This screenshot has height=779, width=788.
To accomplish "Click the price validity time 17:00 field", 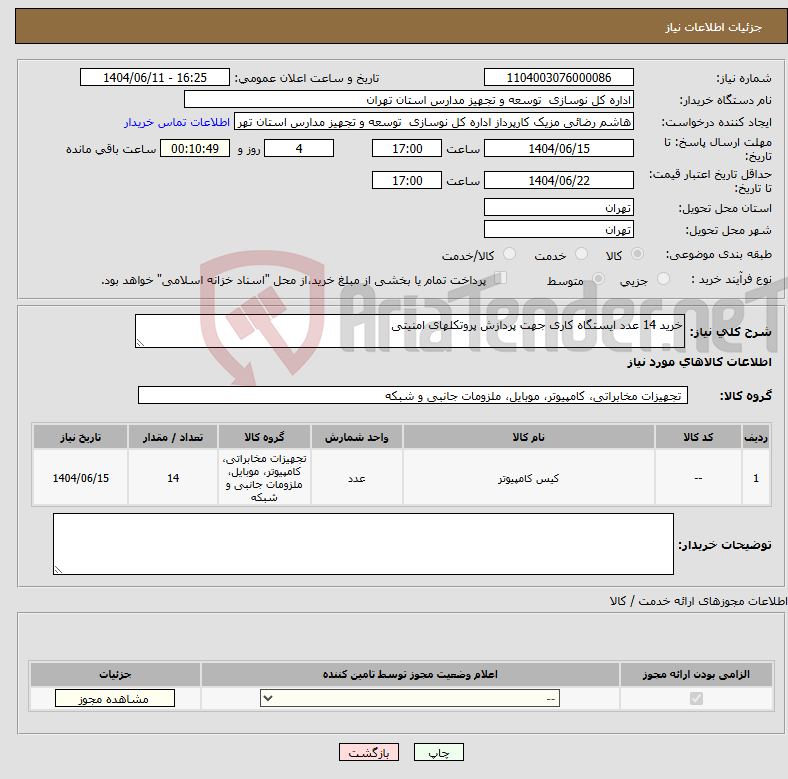I will click(407, 180).
